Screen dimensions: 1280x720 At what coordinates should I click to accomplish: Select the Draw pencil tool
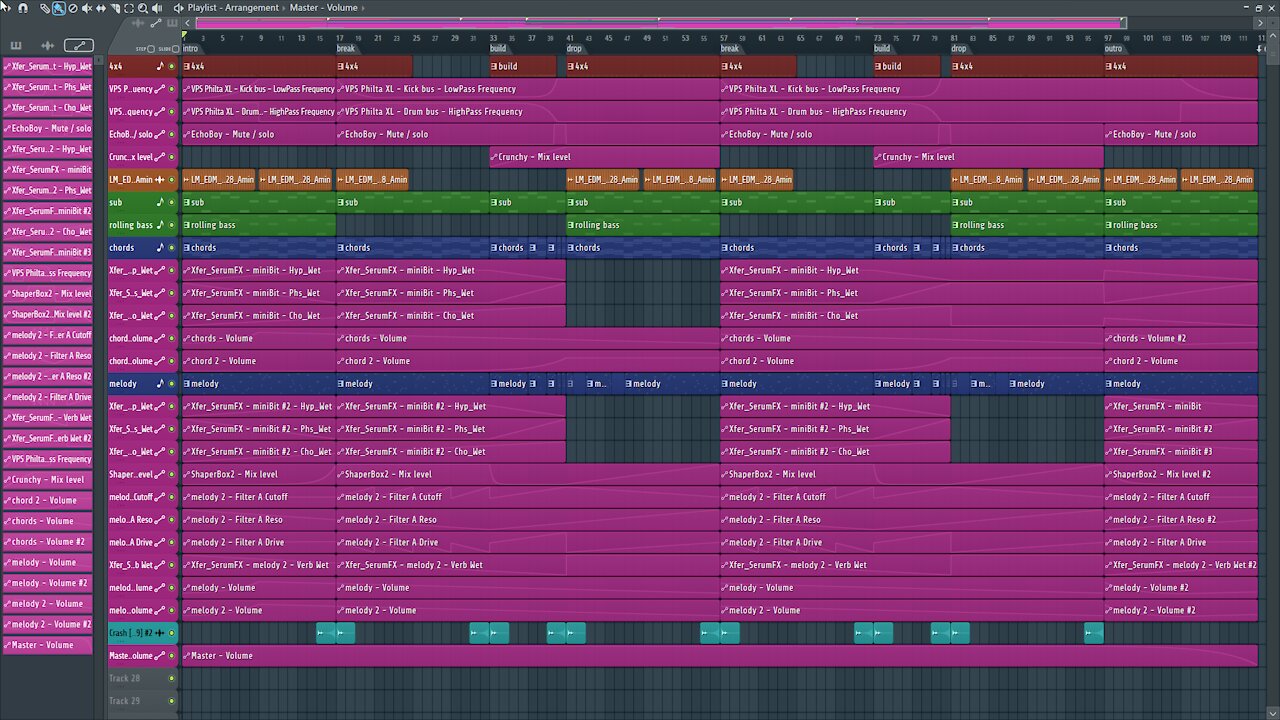point(45,8)
